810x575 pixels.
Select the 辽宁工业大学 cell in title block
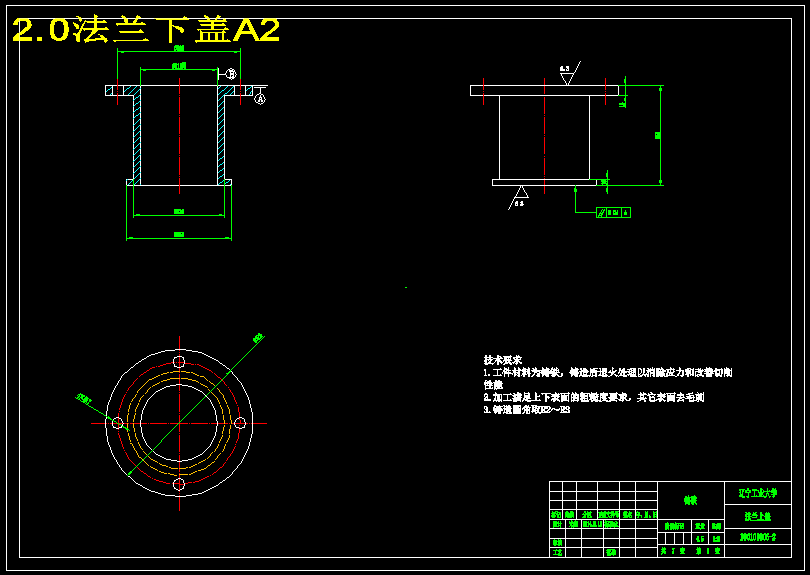pyautogui.click(x=757, y=493)
